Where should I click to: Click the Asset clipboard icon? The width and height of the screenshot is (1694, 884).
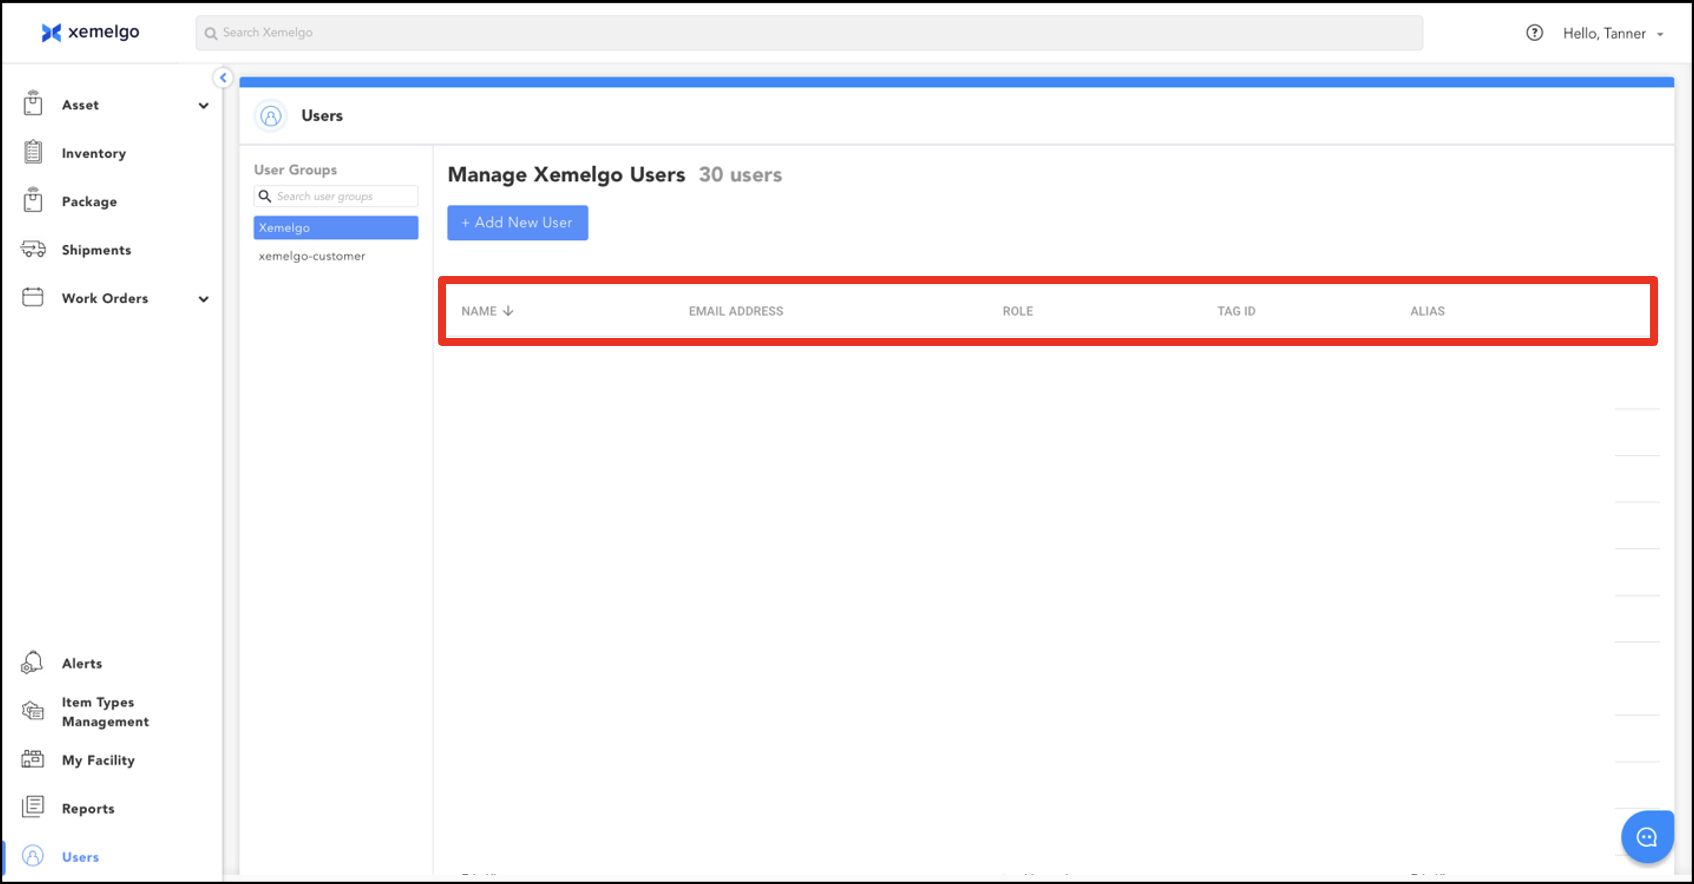coord(33,104)
